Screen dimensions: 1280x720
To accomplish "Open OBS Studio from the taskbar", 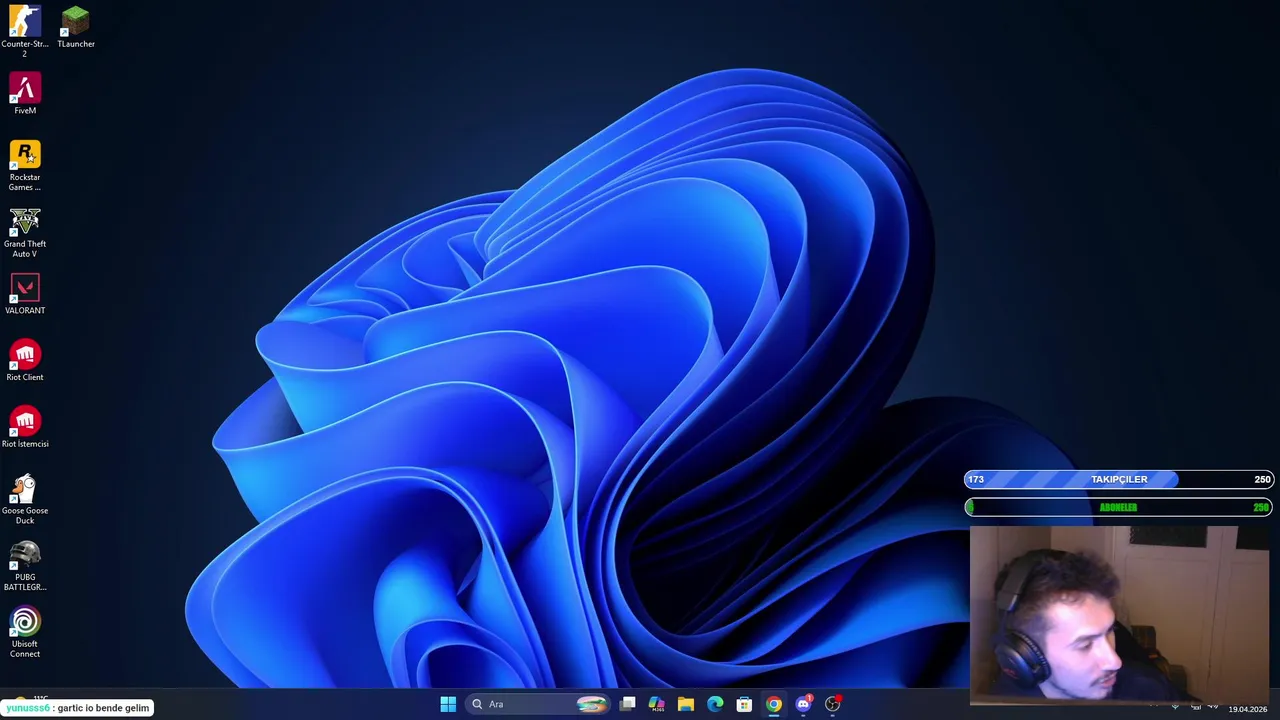I will 832,704.
